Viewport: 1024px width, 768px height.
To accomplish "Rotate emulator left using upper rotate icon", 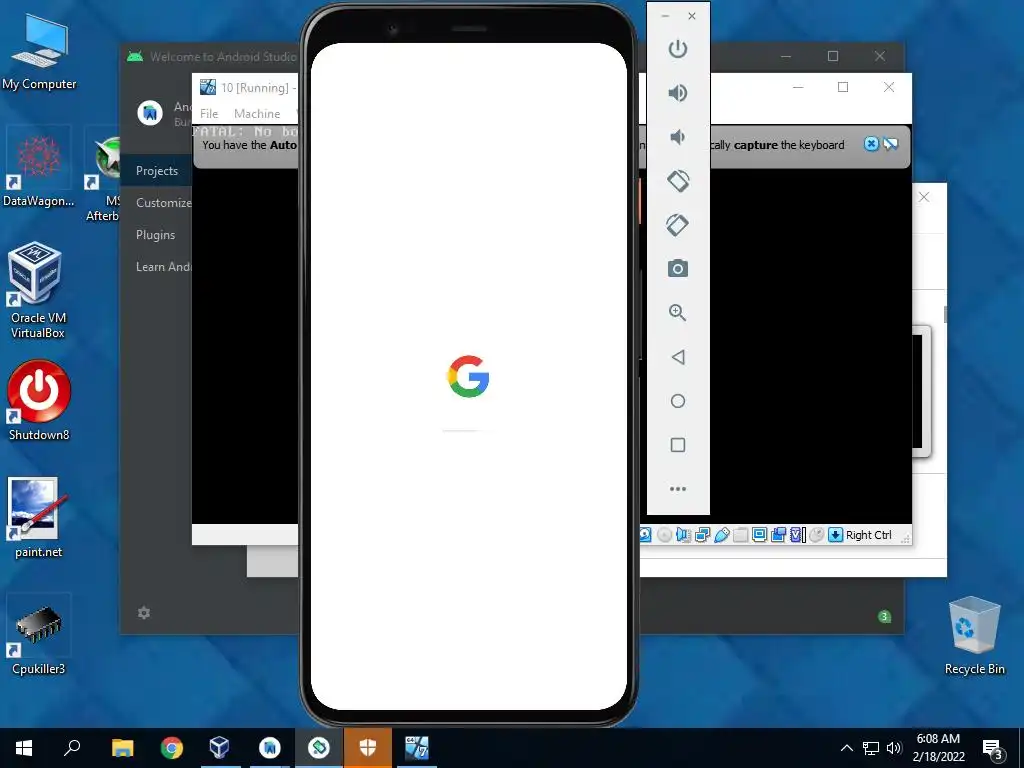I will (678, 181).
